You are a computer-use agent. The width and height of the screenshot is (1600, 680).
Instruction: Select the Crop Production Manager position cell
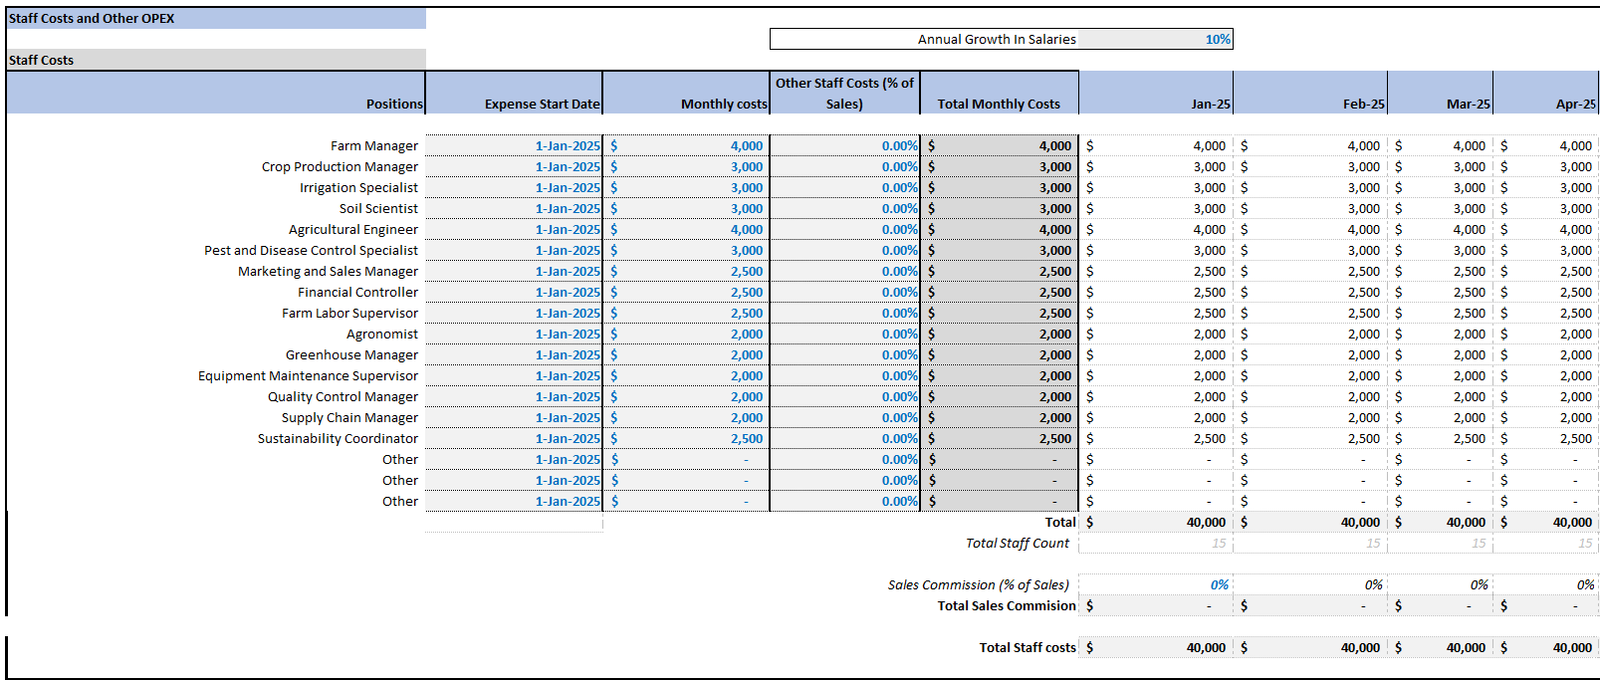tap(340, 167)
